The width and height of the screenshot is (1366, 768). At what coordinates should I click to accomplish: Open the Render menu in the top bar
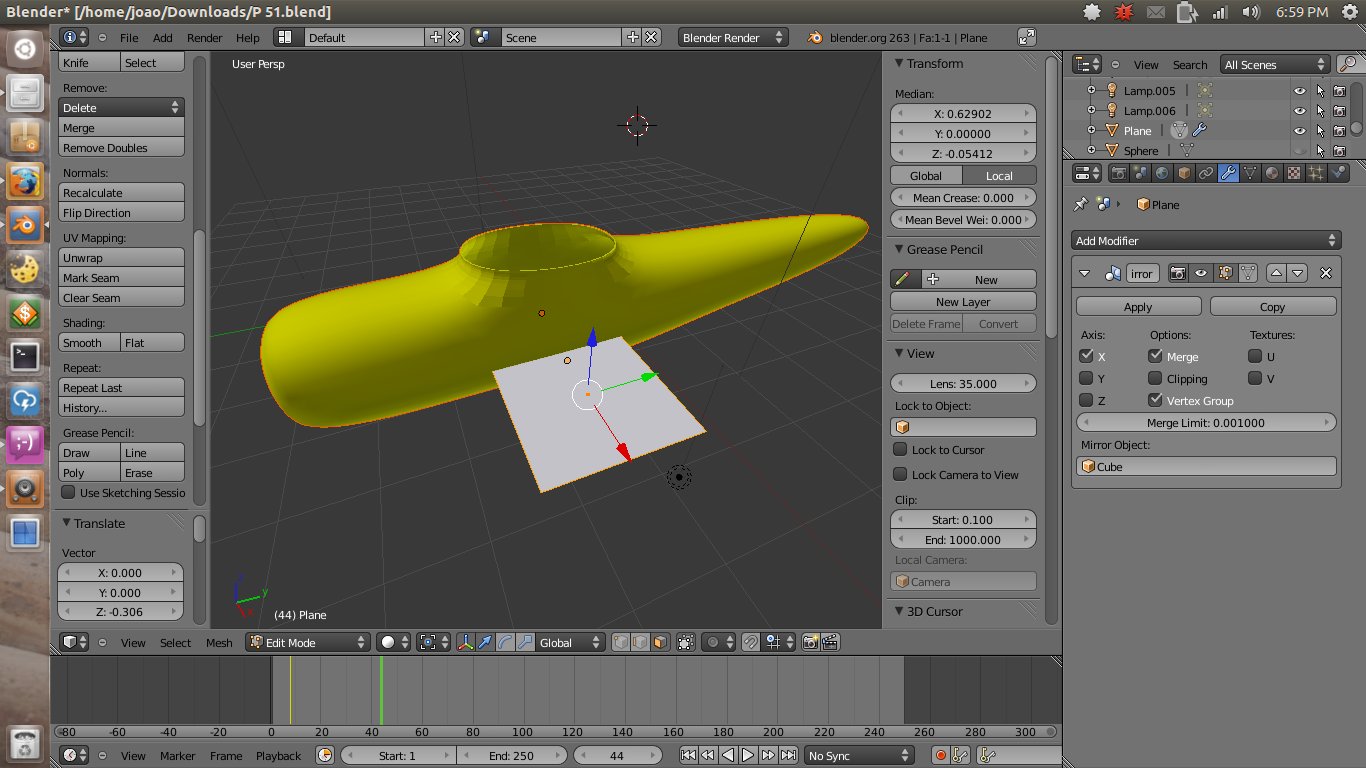[204, 37]
